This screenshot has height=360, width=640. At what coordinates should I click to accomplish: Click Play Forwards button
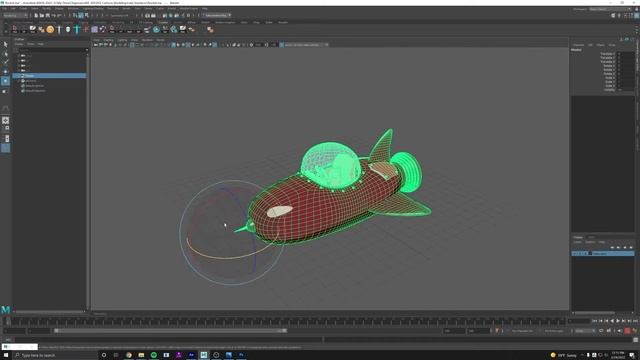618,321
